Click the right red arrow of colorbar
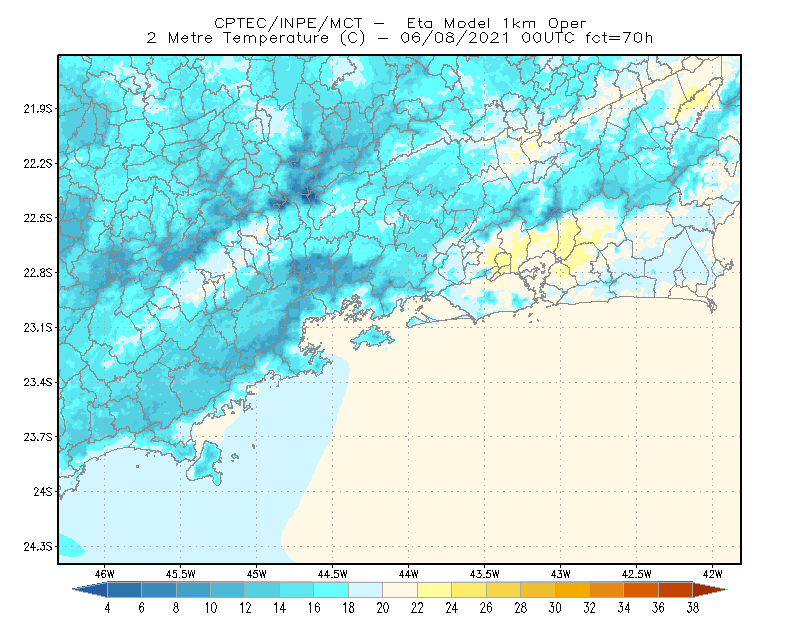This screenshot has height=618, width=800. tap(710, 590)
